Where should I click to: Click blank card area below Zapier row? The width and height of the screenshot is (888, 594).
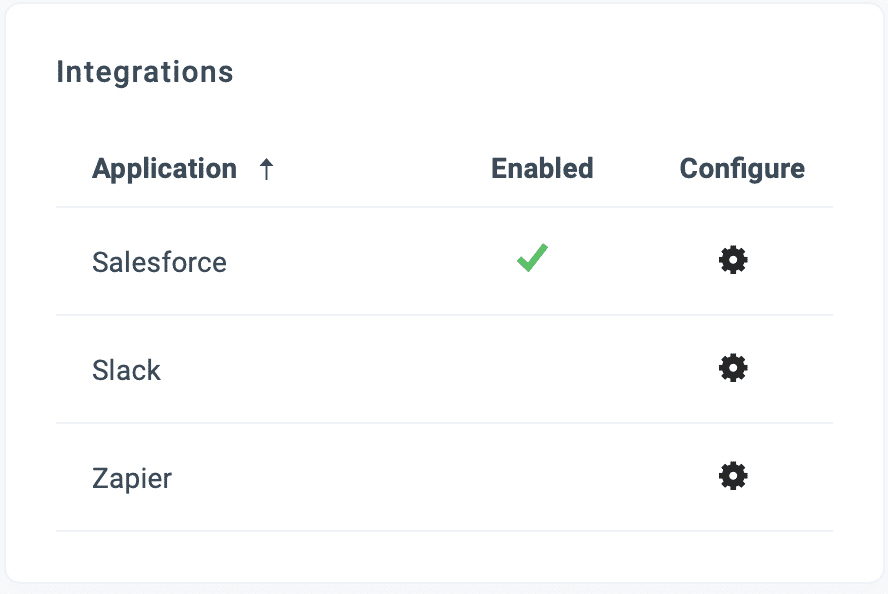(x=444, y=556)
